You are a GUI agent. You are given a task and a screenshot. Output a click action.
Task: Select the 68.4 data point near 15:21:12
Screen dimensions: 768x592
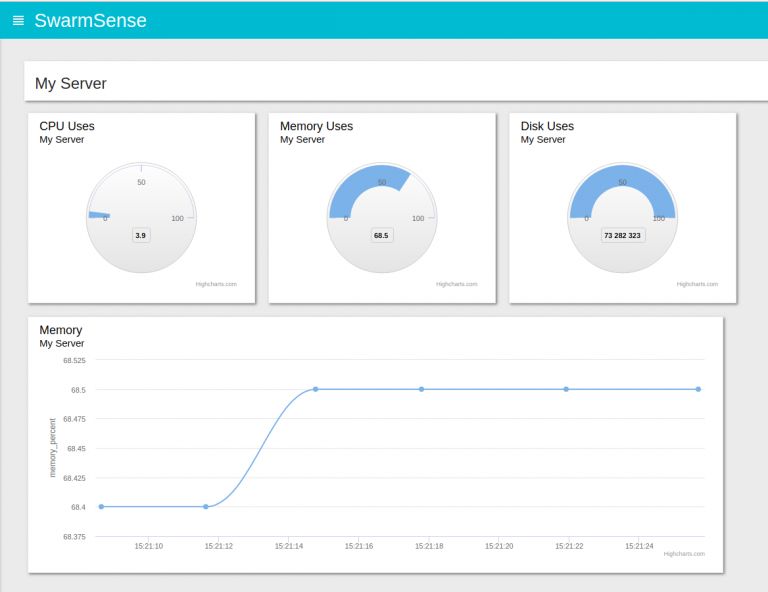pos(206,507)
